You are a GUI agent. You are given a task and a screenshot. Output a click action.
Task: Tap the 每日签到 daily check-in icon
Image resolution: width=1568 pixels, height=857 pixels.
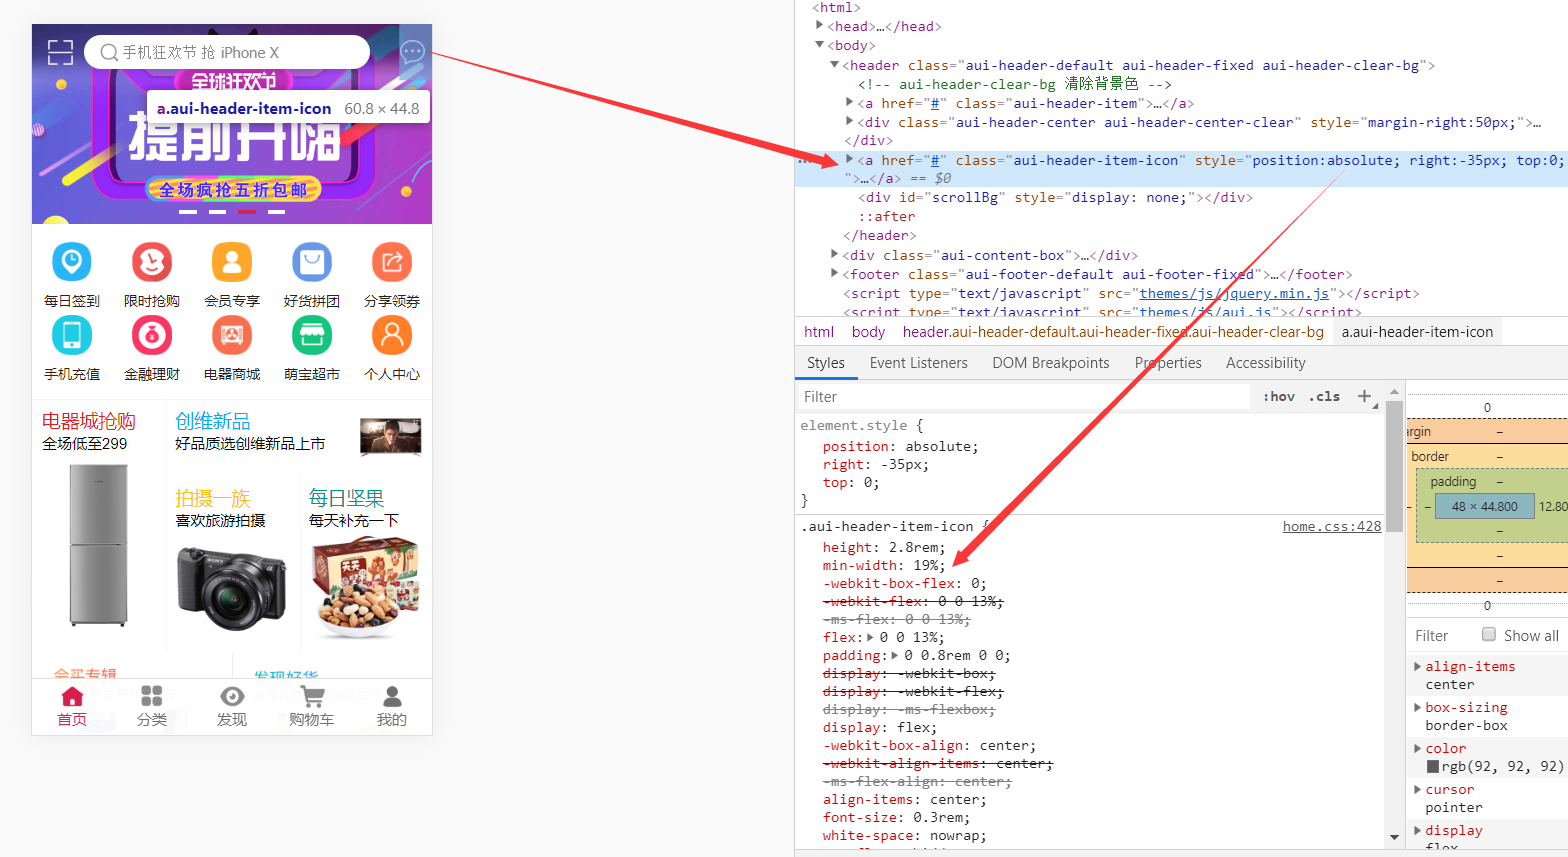tap(72, 263)
